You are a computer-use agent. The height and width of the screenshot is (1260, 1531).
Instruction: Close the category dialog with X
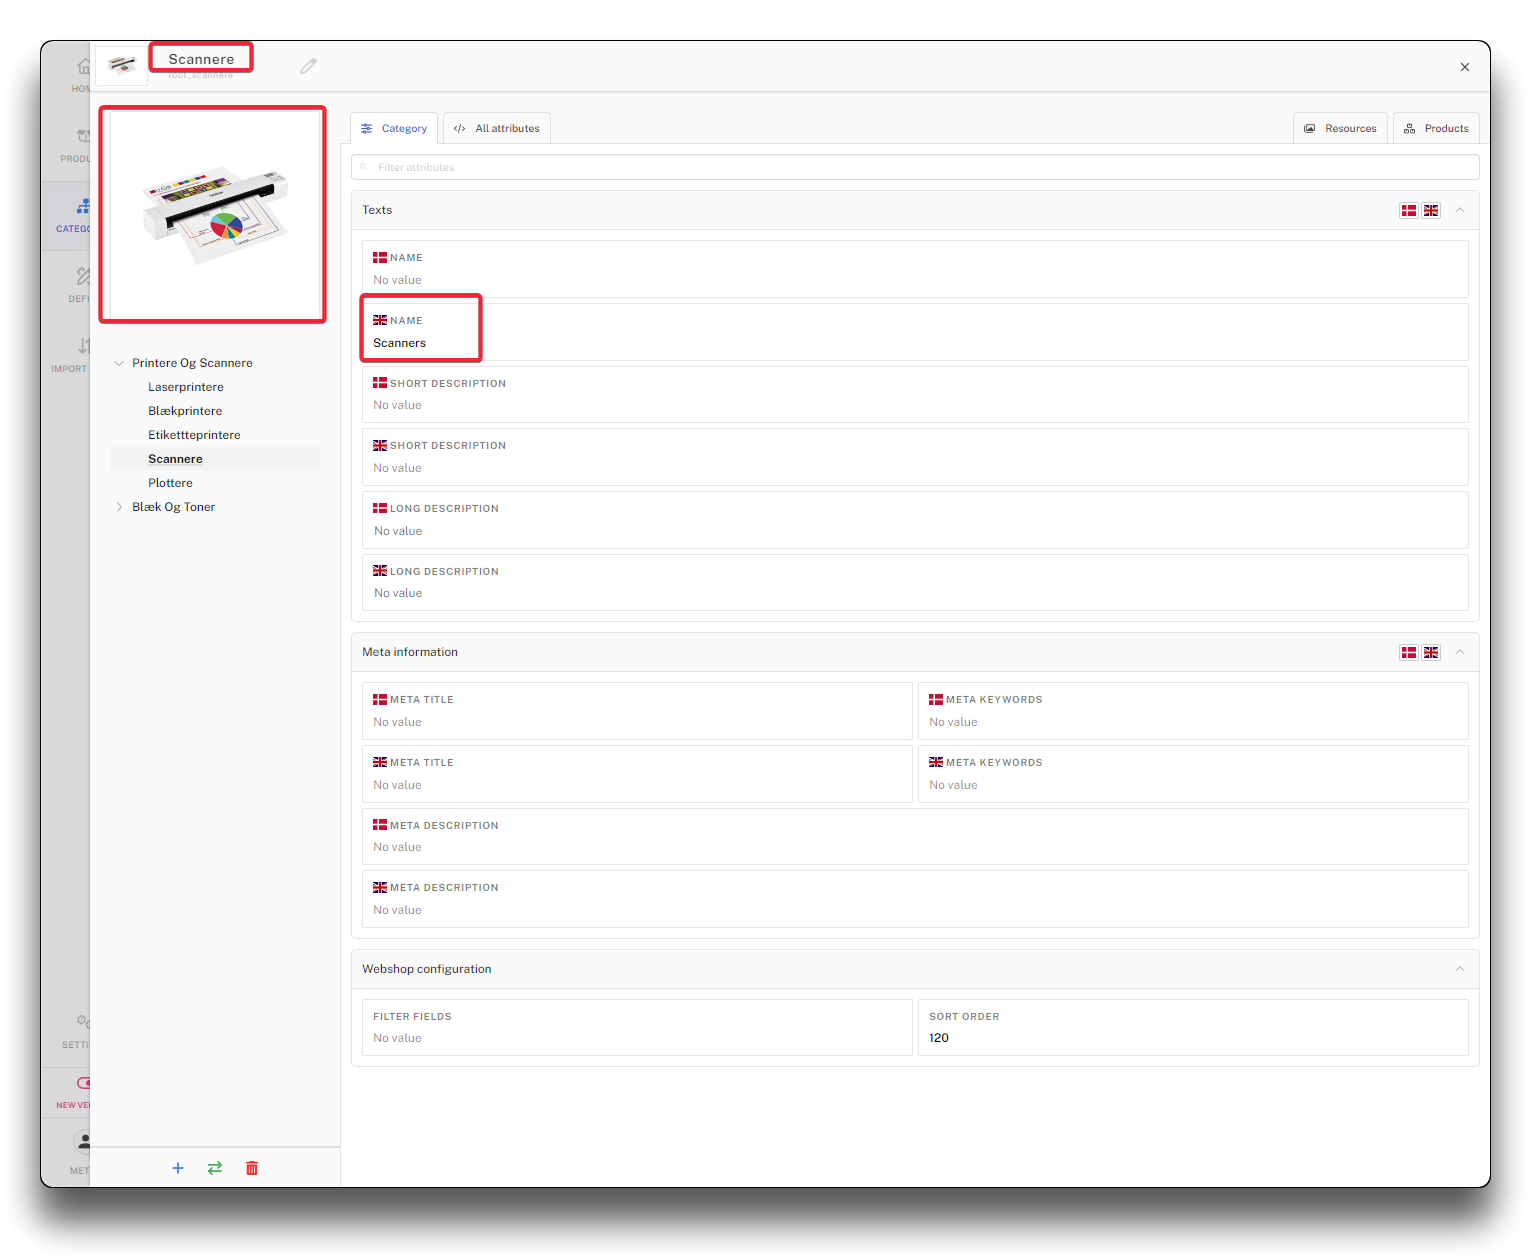click(1464, 67)
